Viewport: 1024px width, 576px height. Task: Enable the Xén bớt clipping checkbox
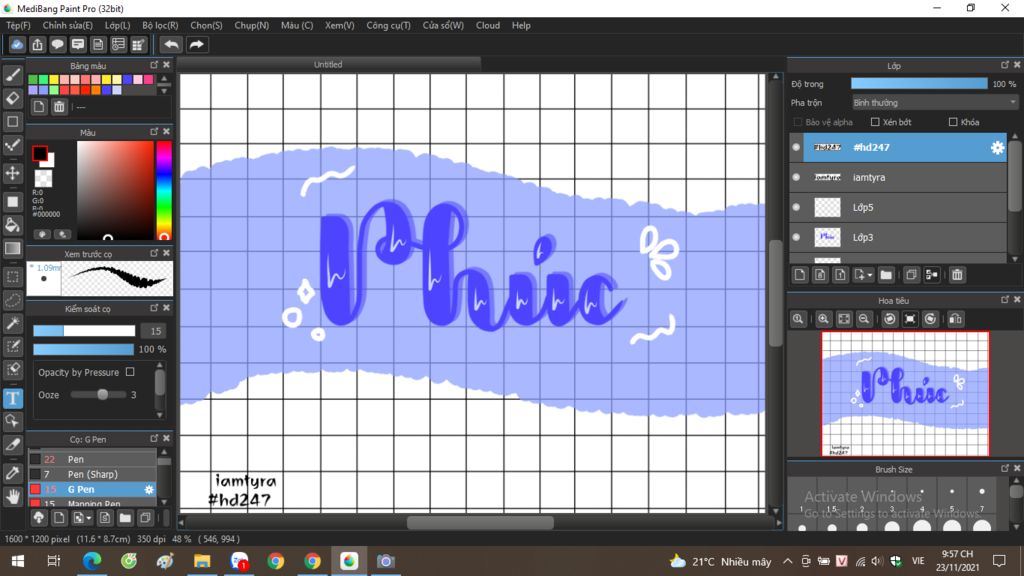pos(875,122)
